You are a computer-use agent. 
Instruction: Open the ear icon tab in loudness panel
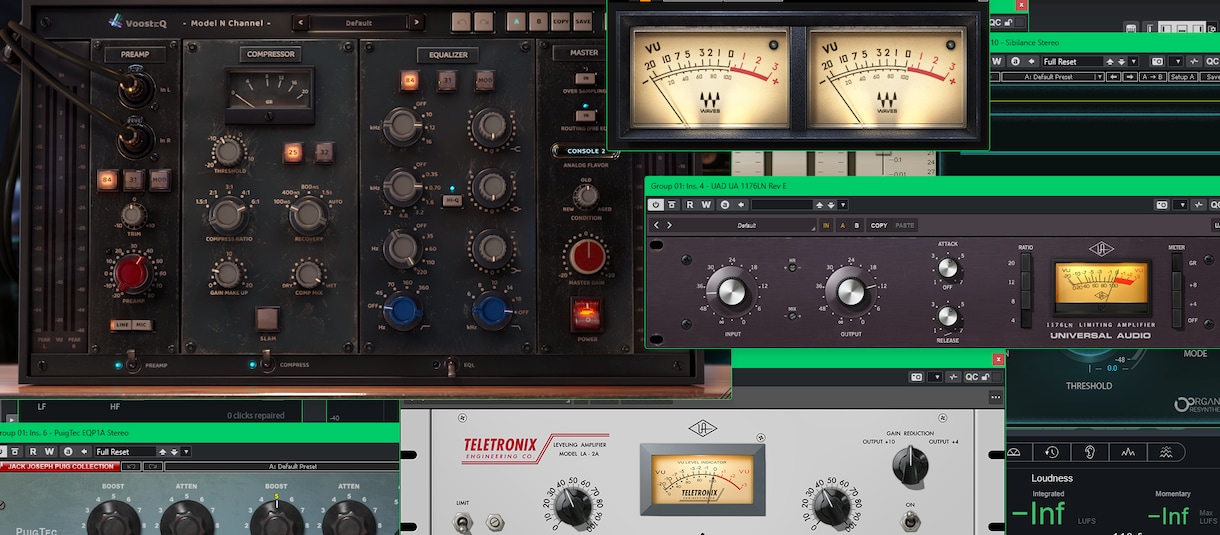coord(1089,452)
